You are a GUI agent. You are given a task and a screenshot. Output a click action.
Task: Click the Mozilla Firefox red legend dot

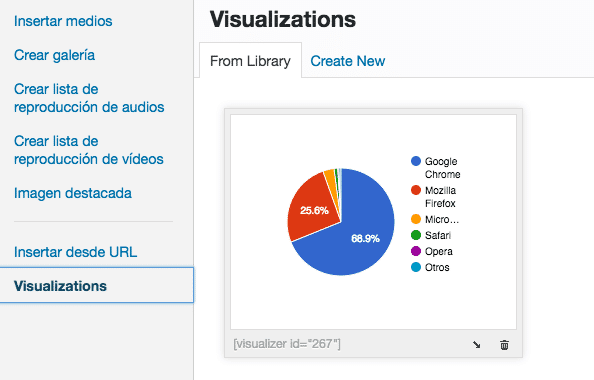tap(416, 190)
